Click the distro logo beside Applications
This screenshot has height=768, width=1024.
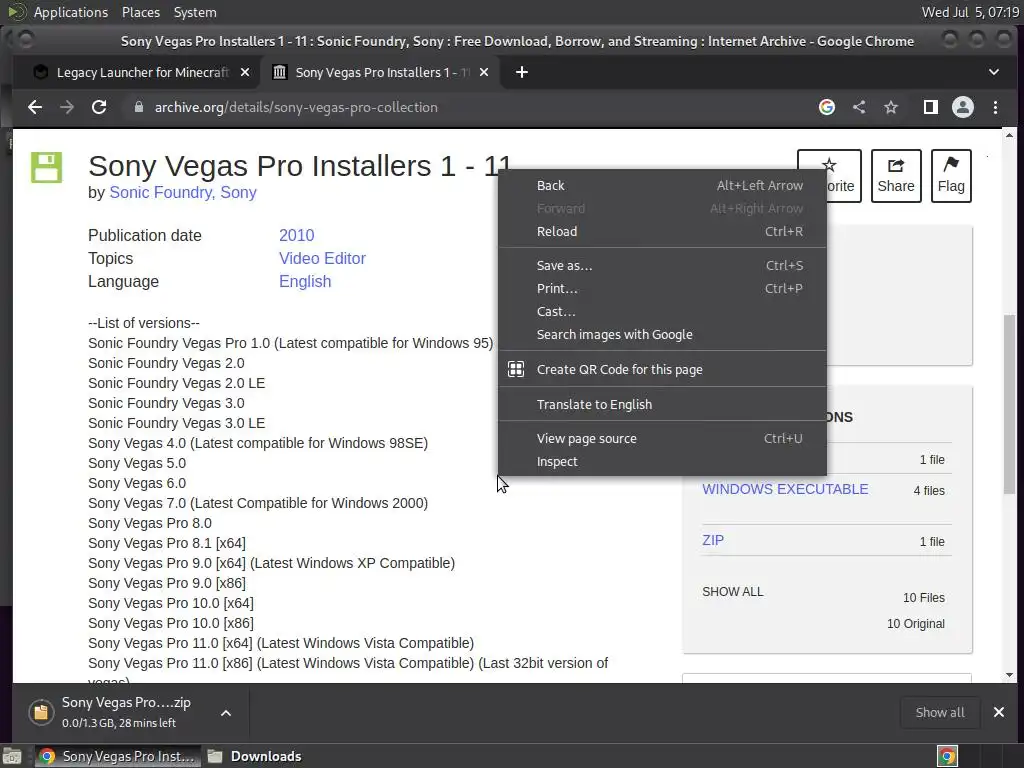click(16, 12)
